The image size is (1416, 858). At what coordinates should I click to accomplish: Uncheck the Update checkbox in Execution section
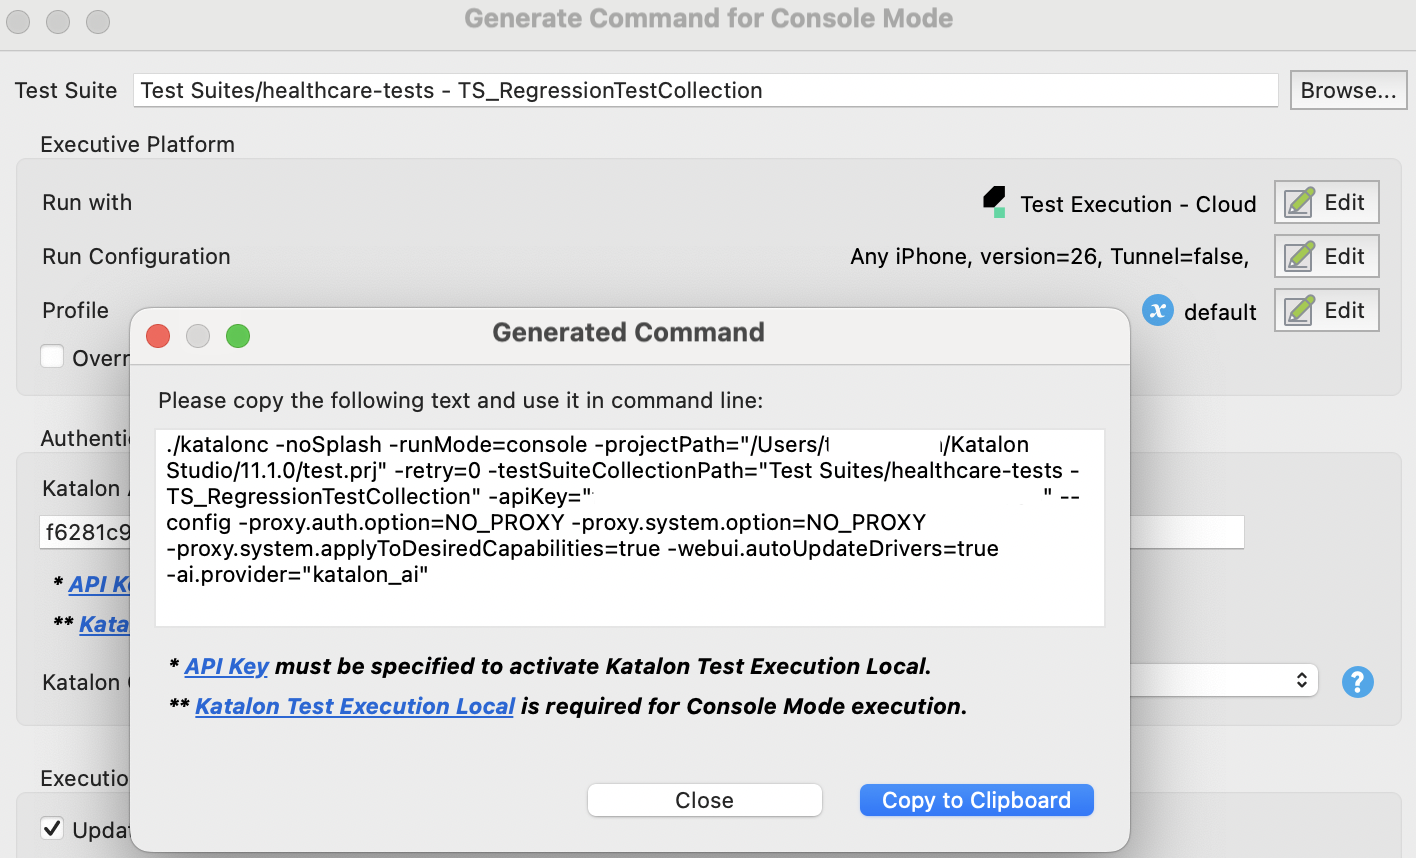52,830
